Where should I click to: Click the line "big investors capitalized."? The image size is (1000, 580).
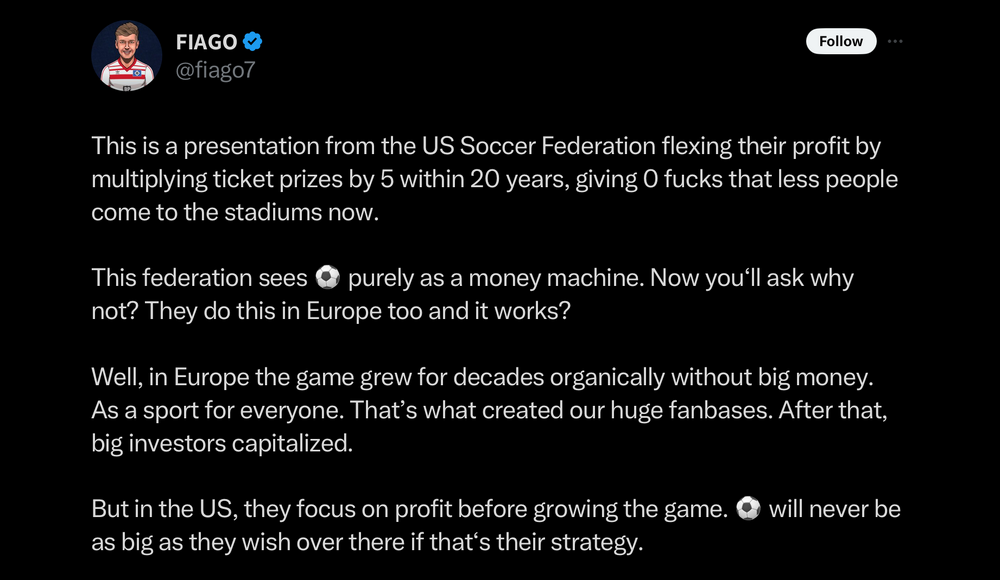coord(222,443)
